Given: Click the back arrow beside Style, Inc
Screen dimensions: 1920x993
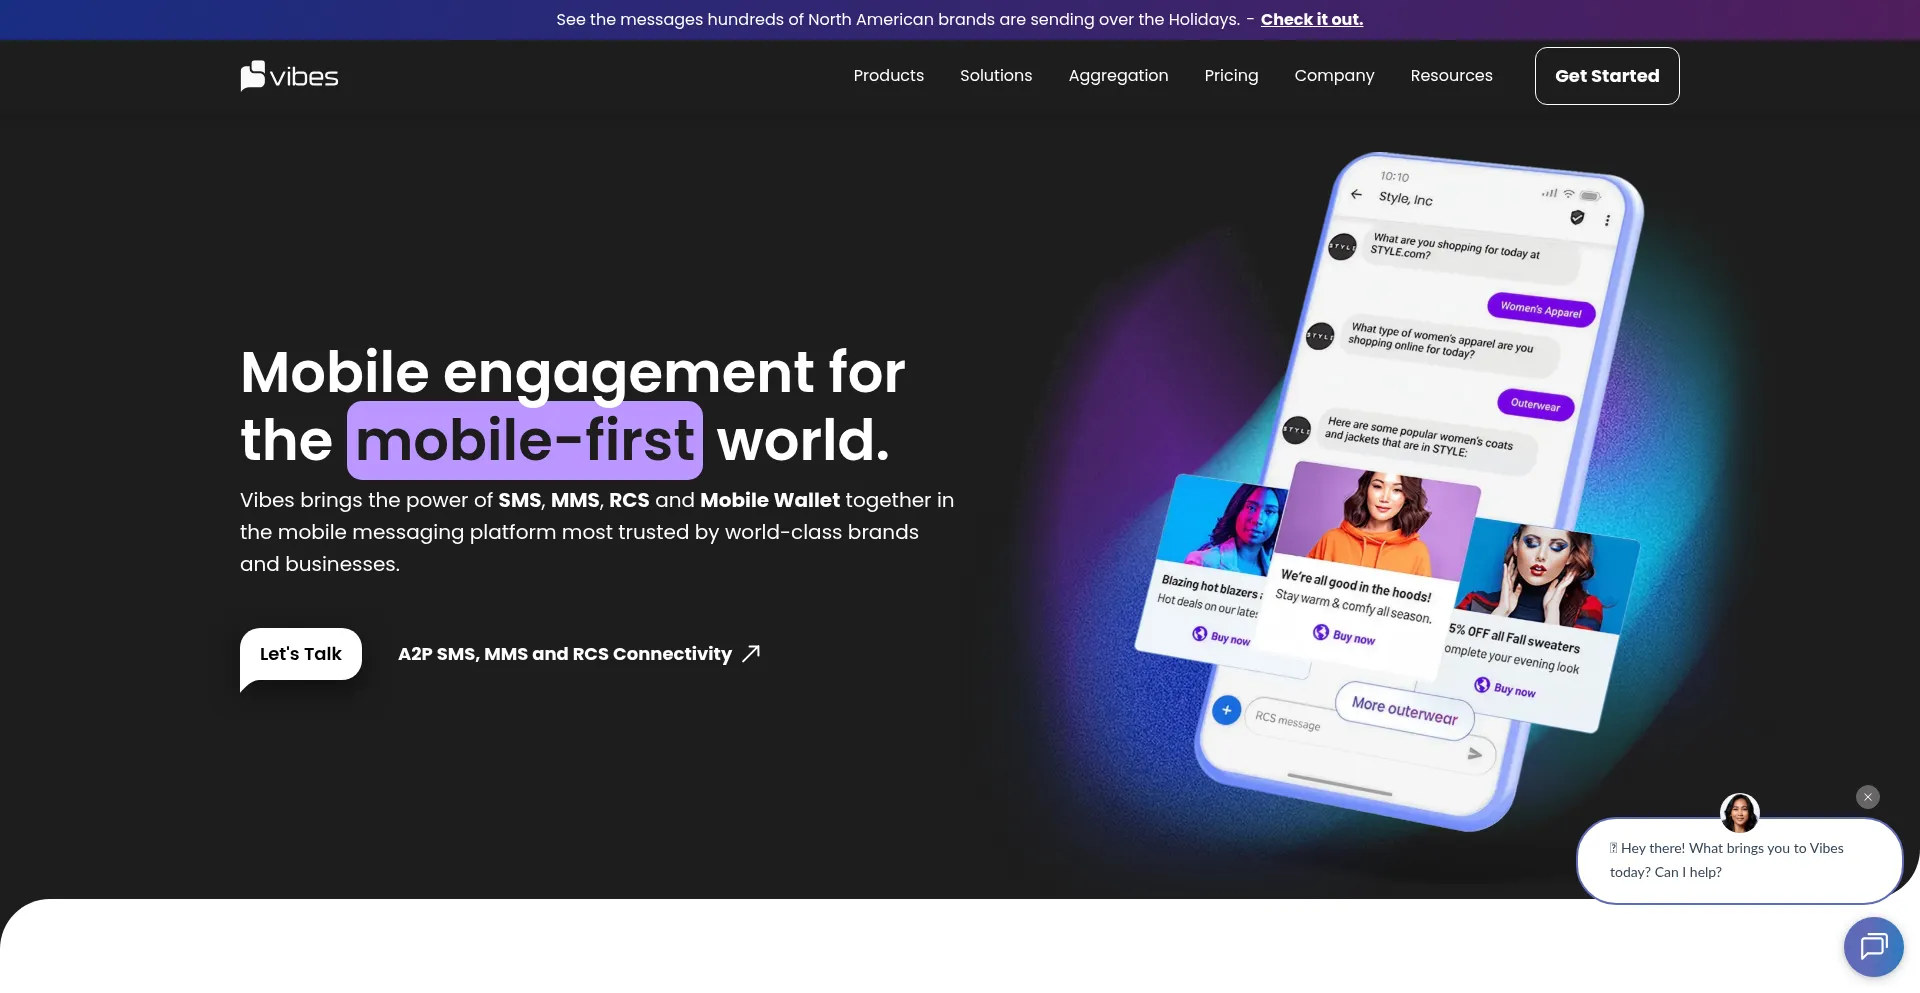Looking at the screenshot, I should 1356,194.
